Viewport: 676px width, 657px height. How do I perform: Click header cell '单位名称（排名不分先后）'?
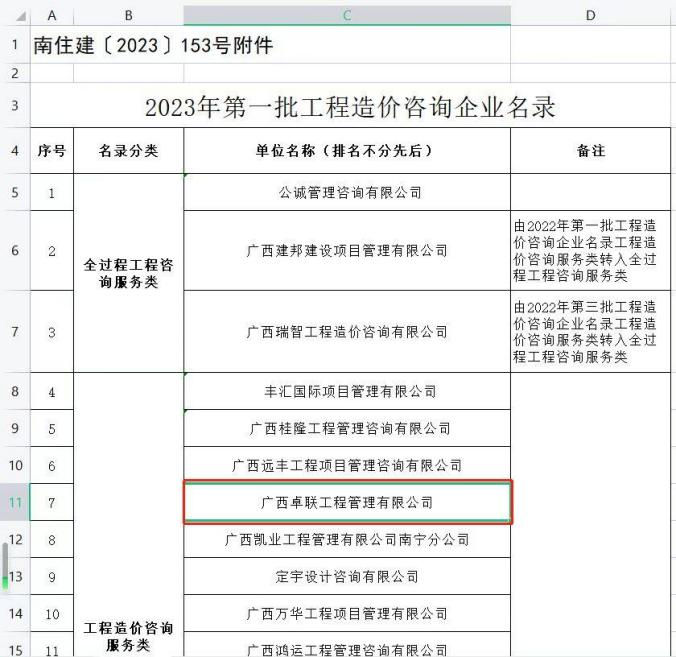click(x=347, y=151)
